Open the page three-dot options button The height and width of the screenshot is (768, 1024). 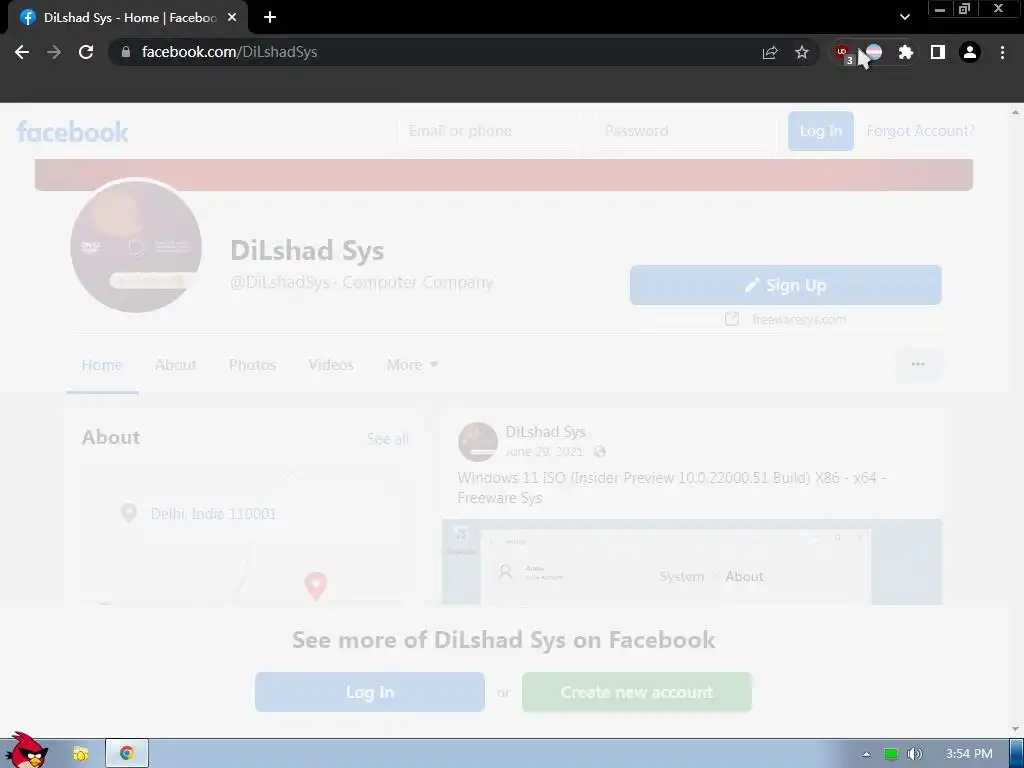(918, 364)
